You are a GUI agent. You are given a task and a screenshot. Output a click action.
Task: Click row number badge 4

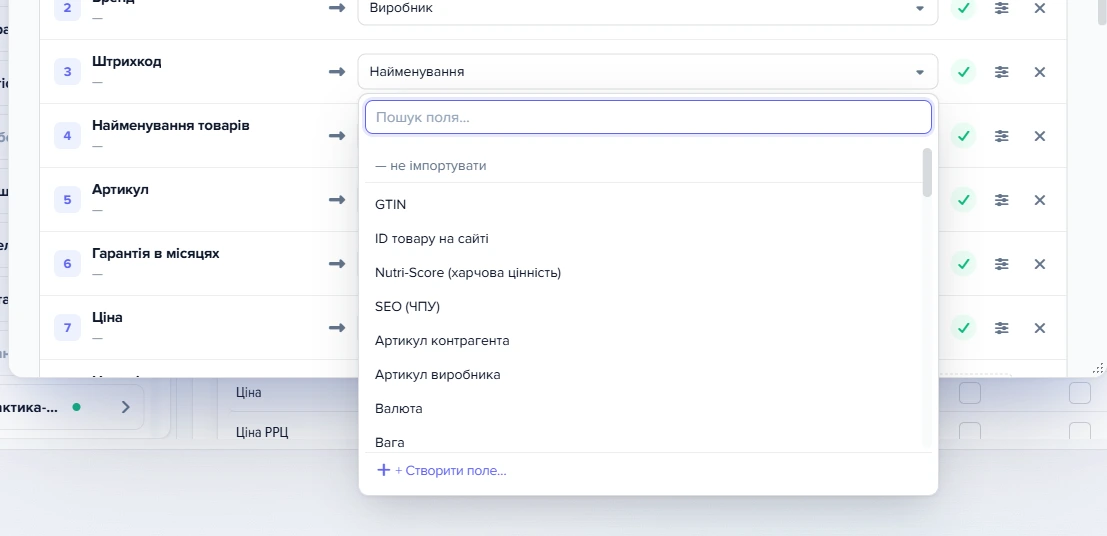[68, 136]
